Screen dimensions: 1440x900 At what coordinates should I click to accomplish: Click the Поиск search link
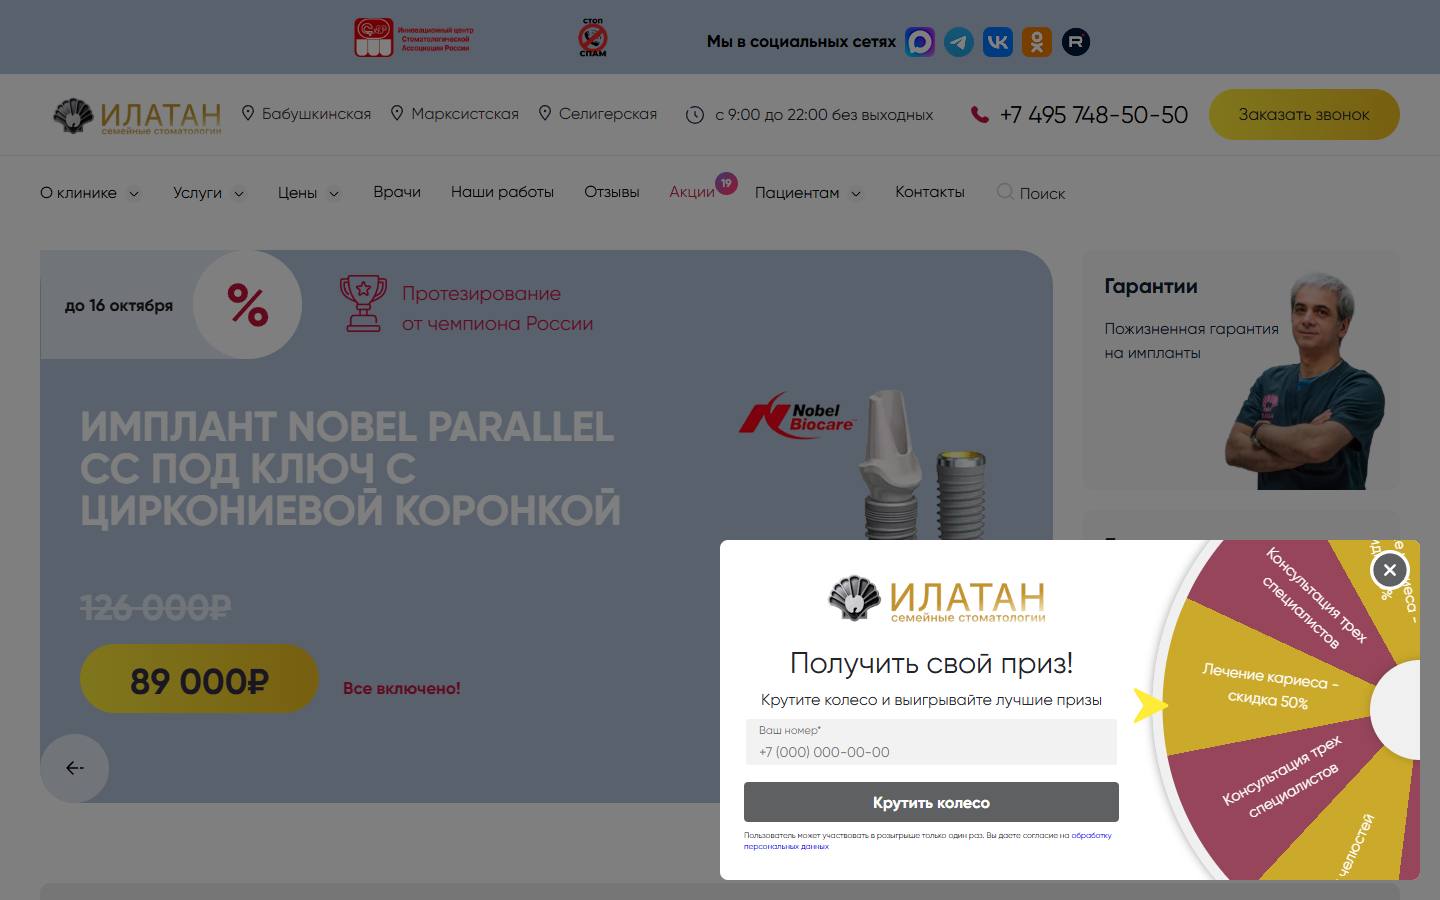[x=1042, y=193]
